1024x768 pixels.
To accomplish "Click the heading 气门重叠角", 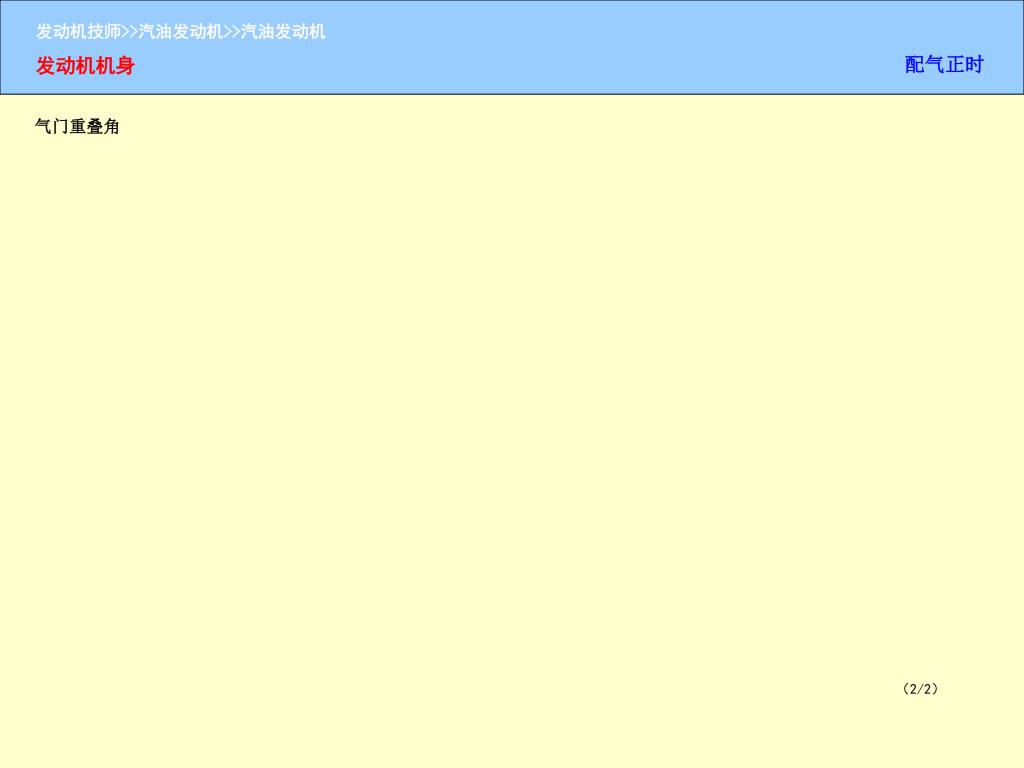I will click(77, 126).
